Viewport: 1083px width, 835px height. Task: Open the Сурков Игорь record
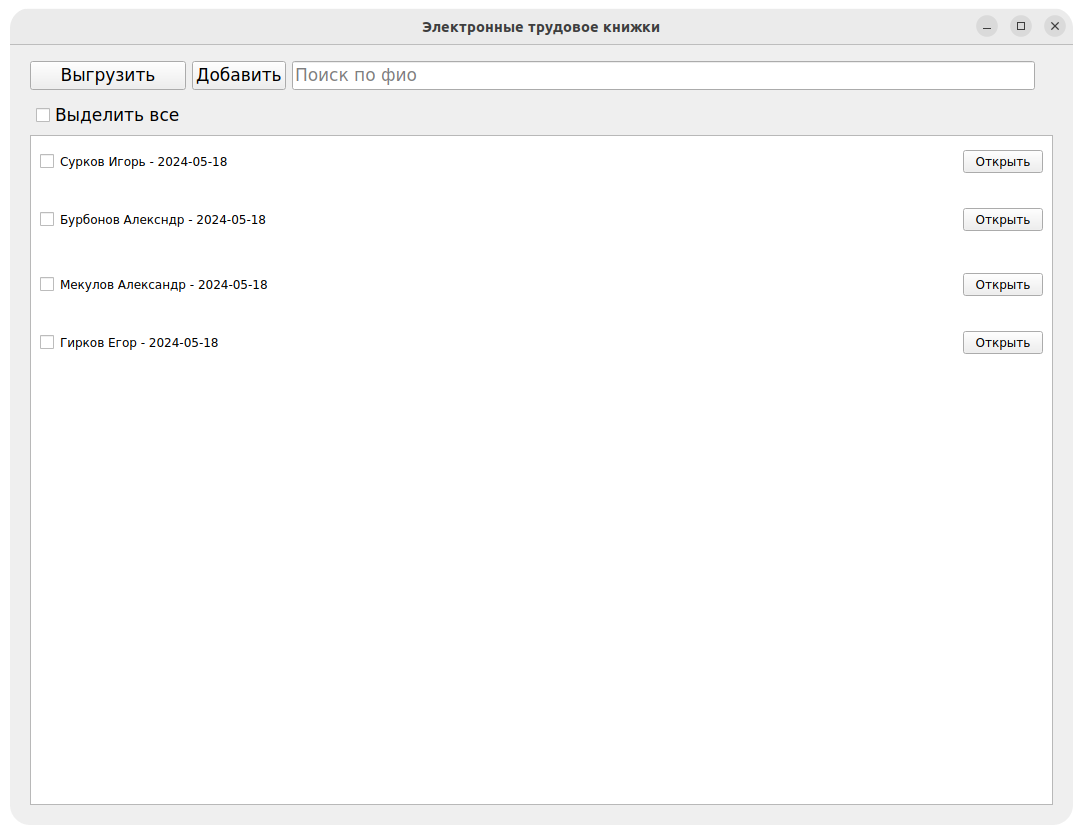[1002, 161]
